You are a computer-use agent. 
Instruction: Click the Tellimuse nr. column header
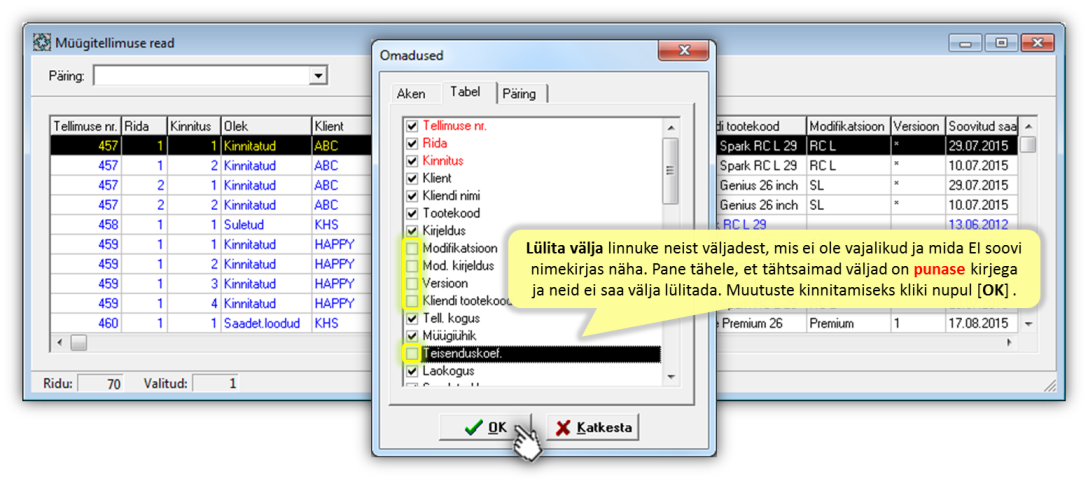85,126
